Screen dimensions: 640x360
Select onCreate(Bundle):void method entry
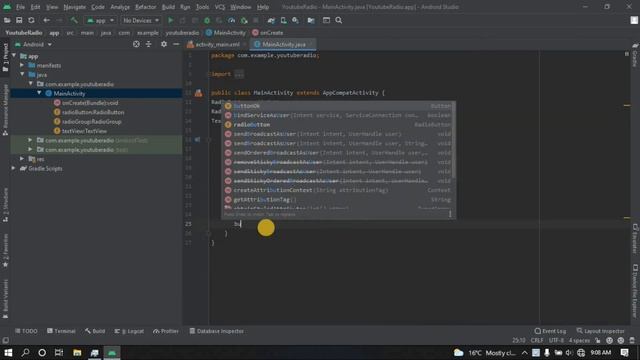pyautogui.click(x=90, y=103)
